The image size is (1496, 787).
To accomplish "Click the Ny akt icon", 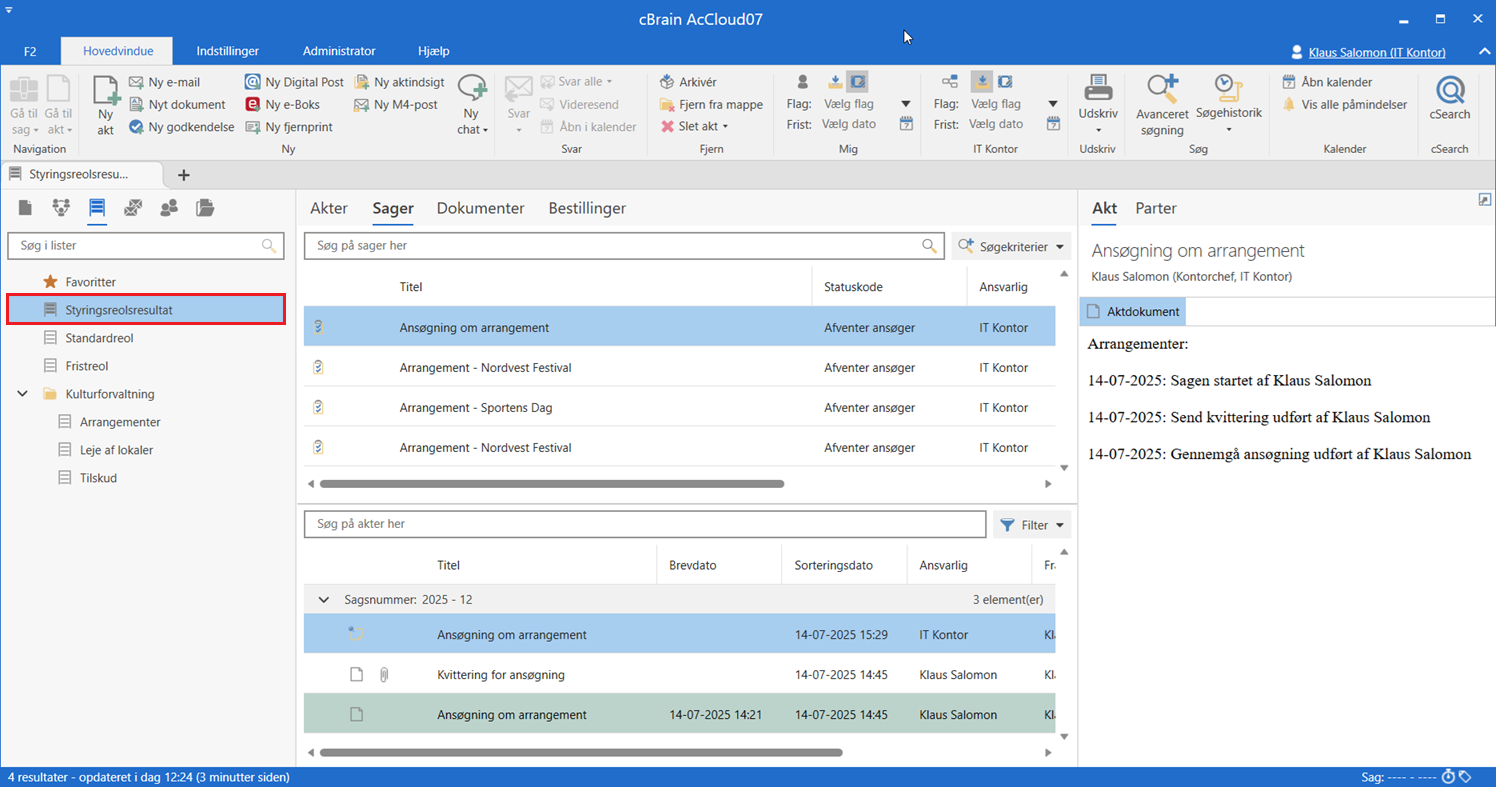I will tap(106, 93).
